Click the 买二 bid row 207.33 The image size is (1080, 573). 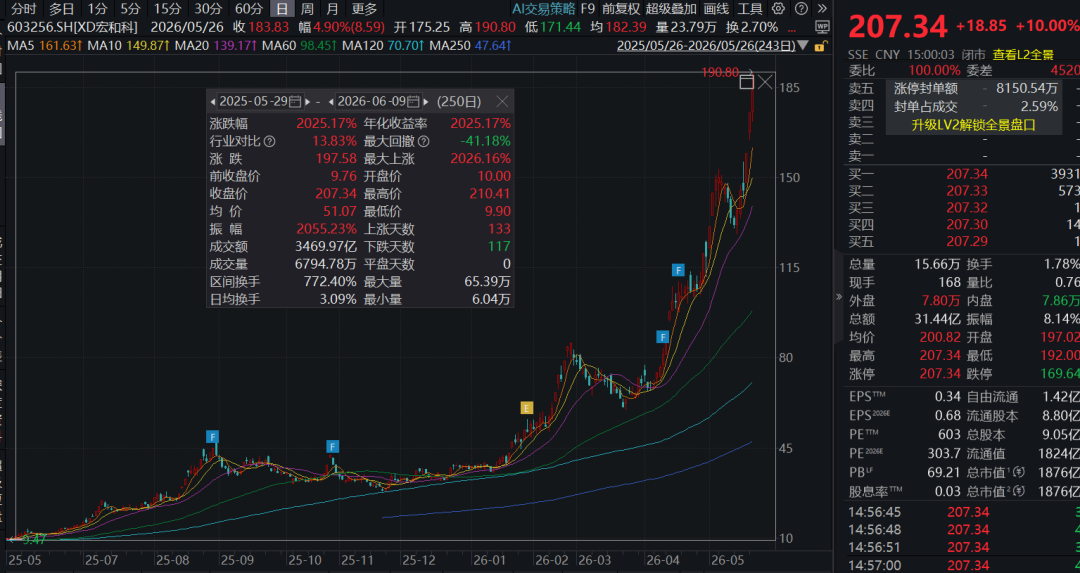(x=964, y=191)
